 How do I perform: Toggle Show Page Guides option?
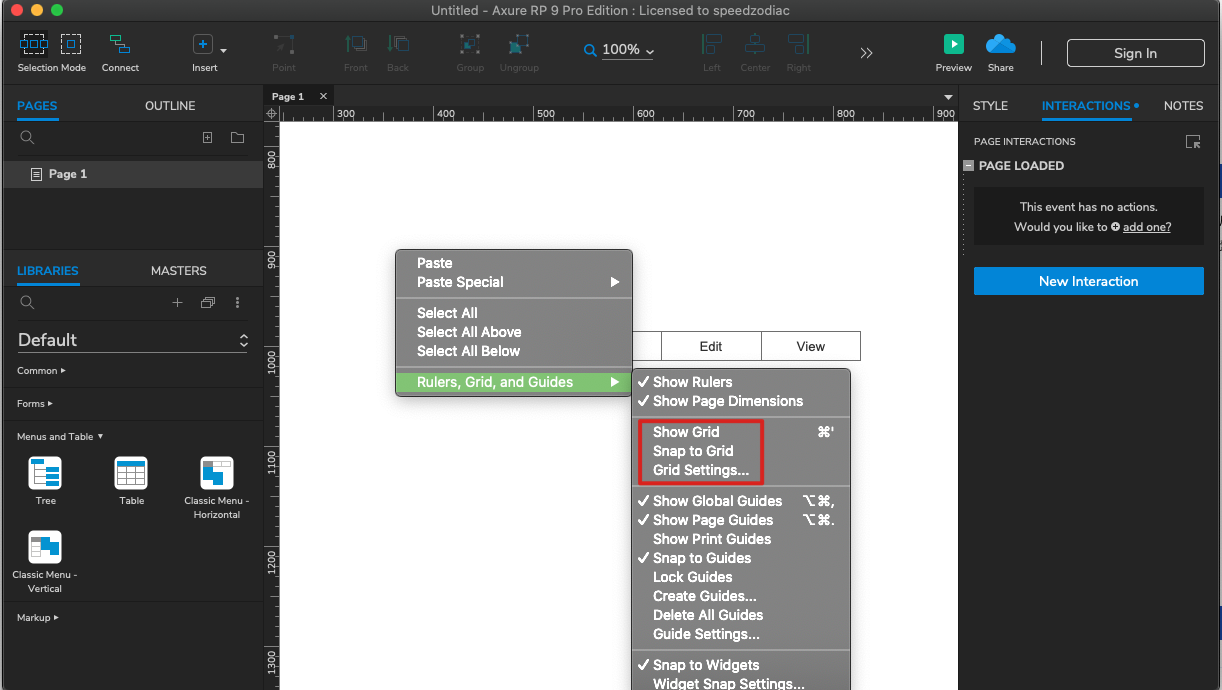click(x=741, y=520)
